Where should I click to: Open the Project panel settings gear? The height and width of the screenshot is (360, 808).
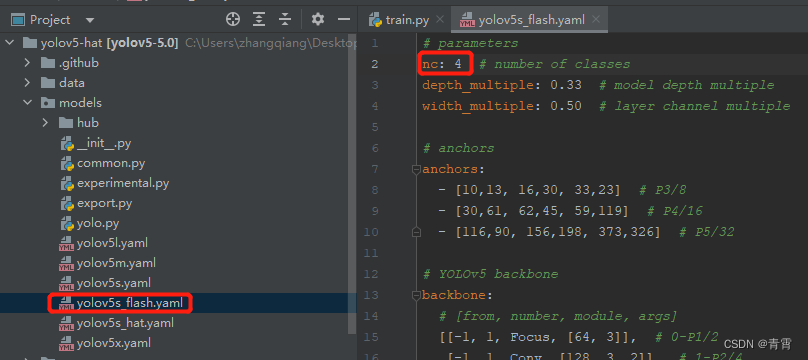click(x=318, y=20)
